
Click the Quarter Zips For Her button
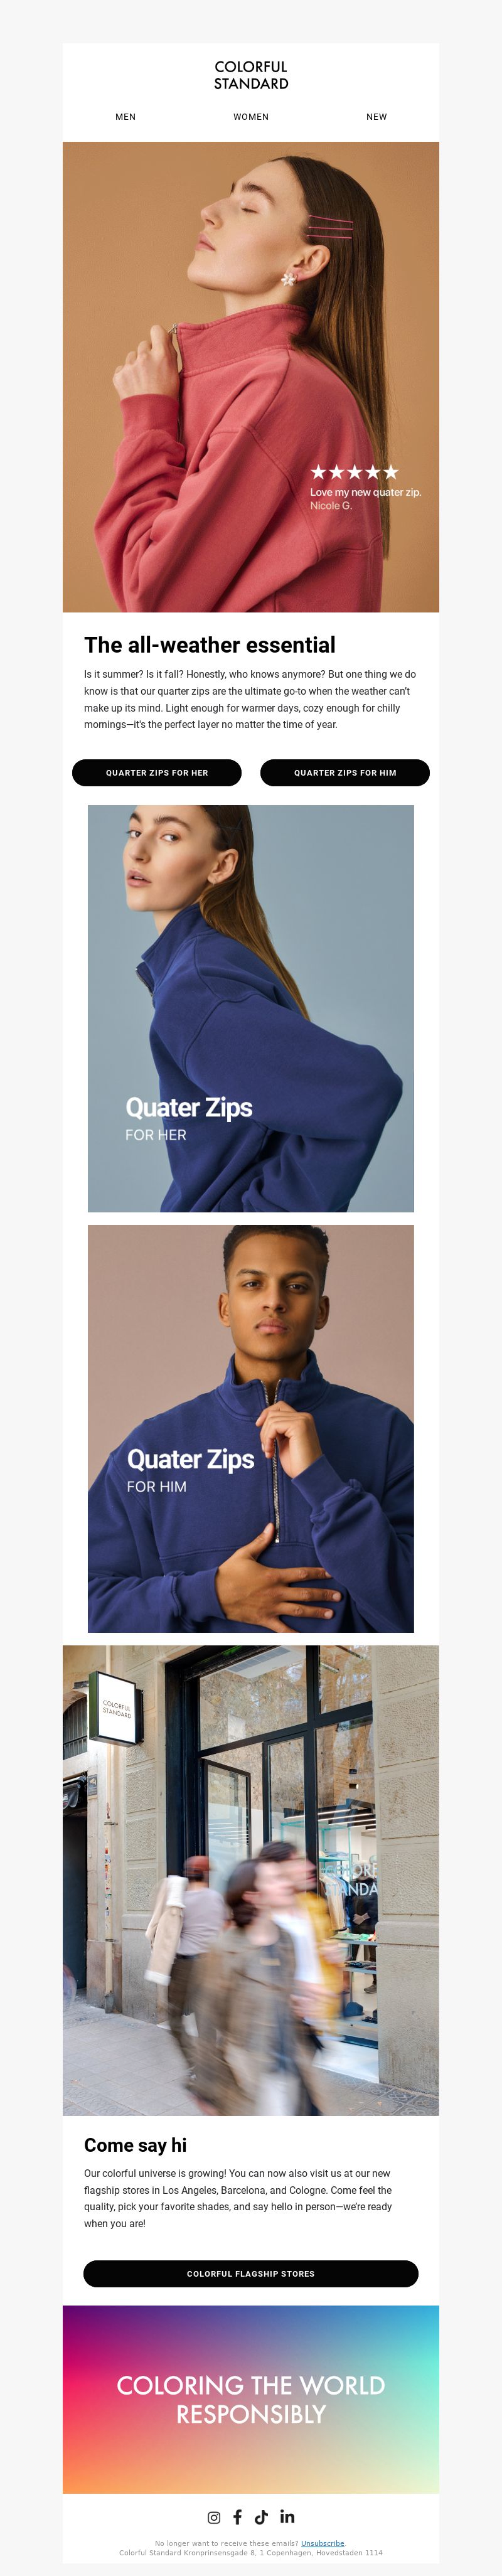(x=157, y=773)
